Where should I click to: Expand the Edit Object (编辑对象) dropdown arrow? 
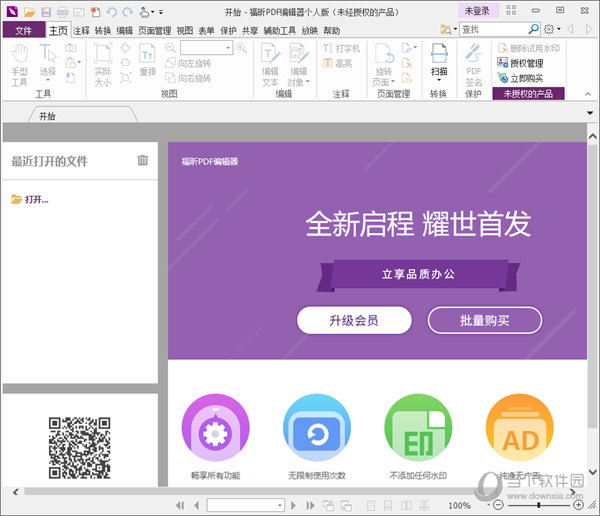tap(308, 82)
